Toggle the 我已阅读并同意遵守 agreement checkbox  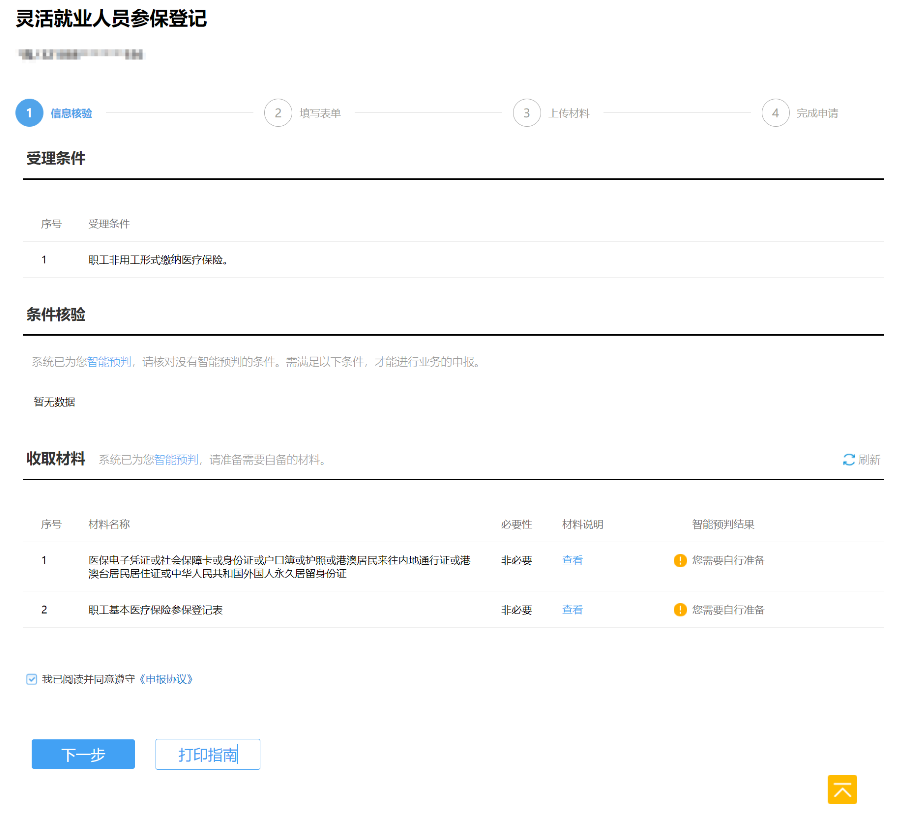(x=32, y=679)
